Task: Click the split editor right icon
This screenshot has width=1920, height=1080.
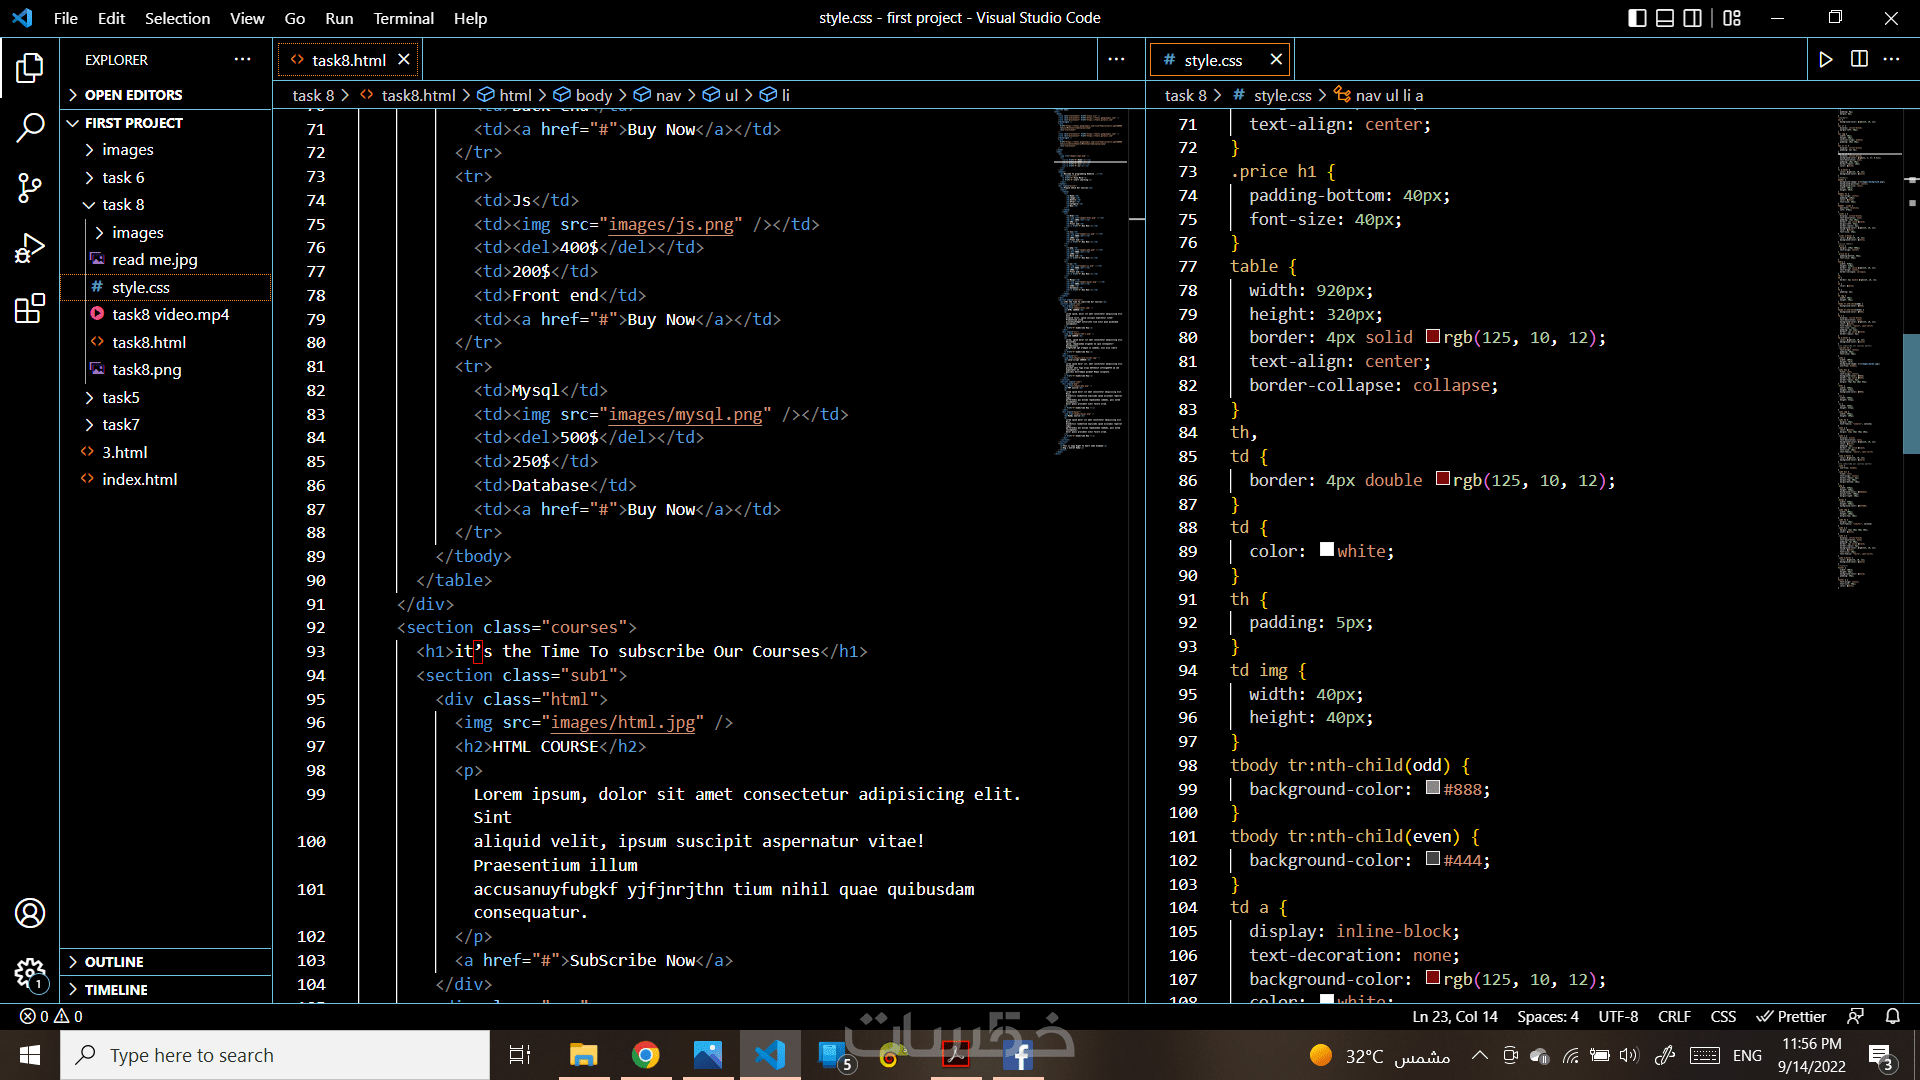Action: tap(1859, 60)
